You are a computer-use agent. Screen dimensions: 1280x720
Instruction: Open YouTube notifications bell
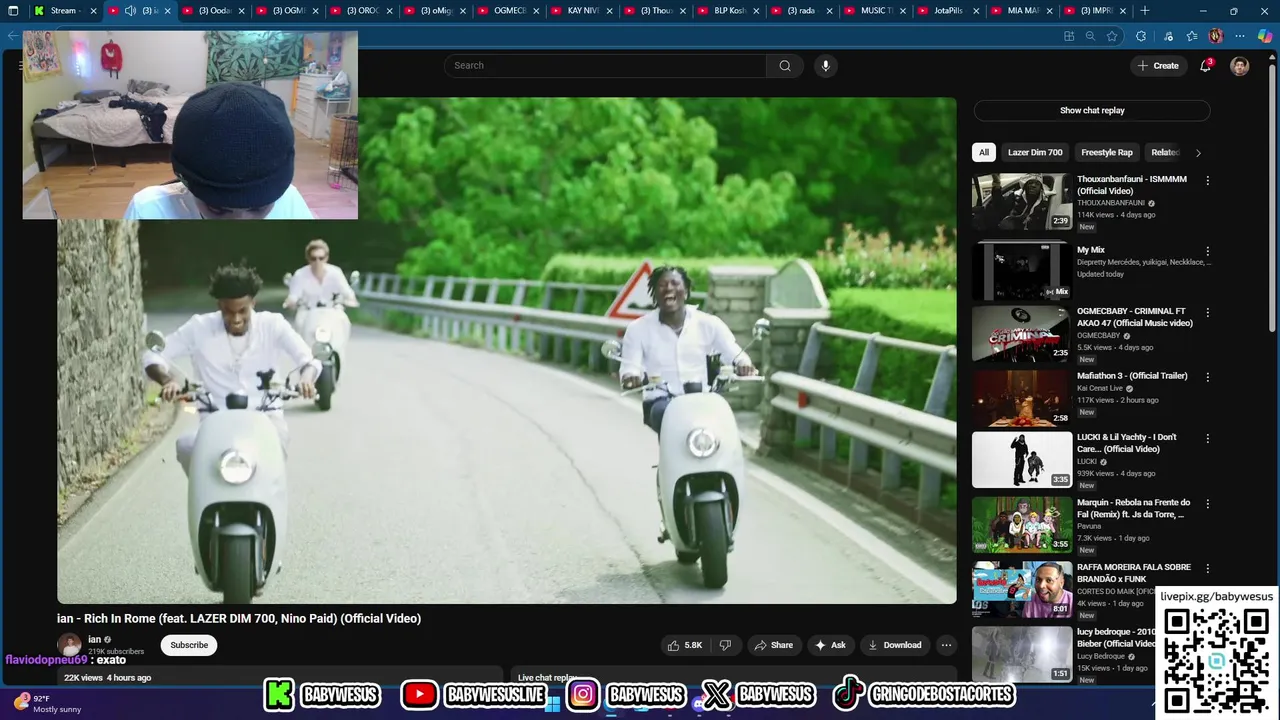click(1205, 66)
